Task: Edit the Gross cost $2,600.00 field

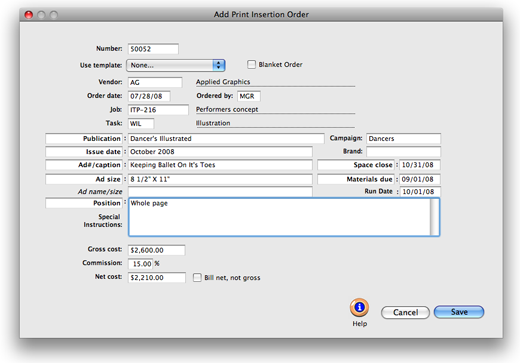Action: coord(157,250)
